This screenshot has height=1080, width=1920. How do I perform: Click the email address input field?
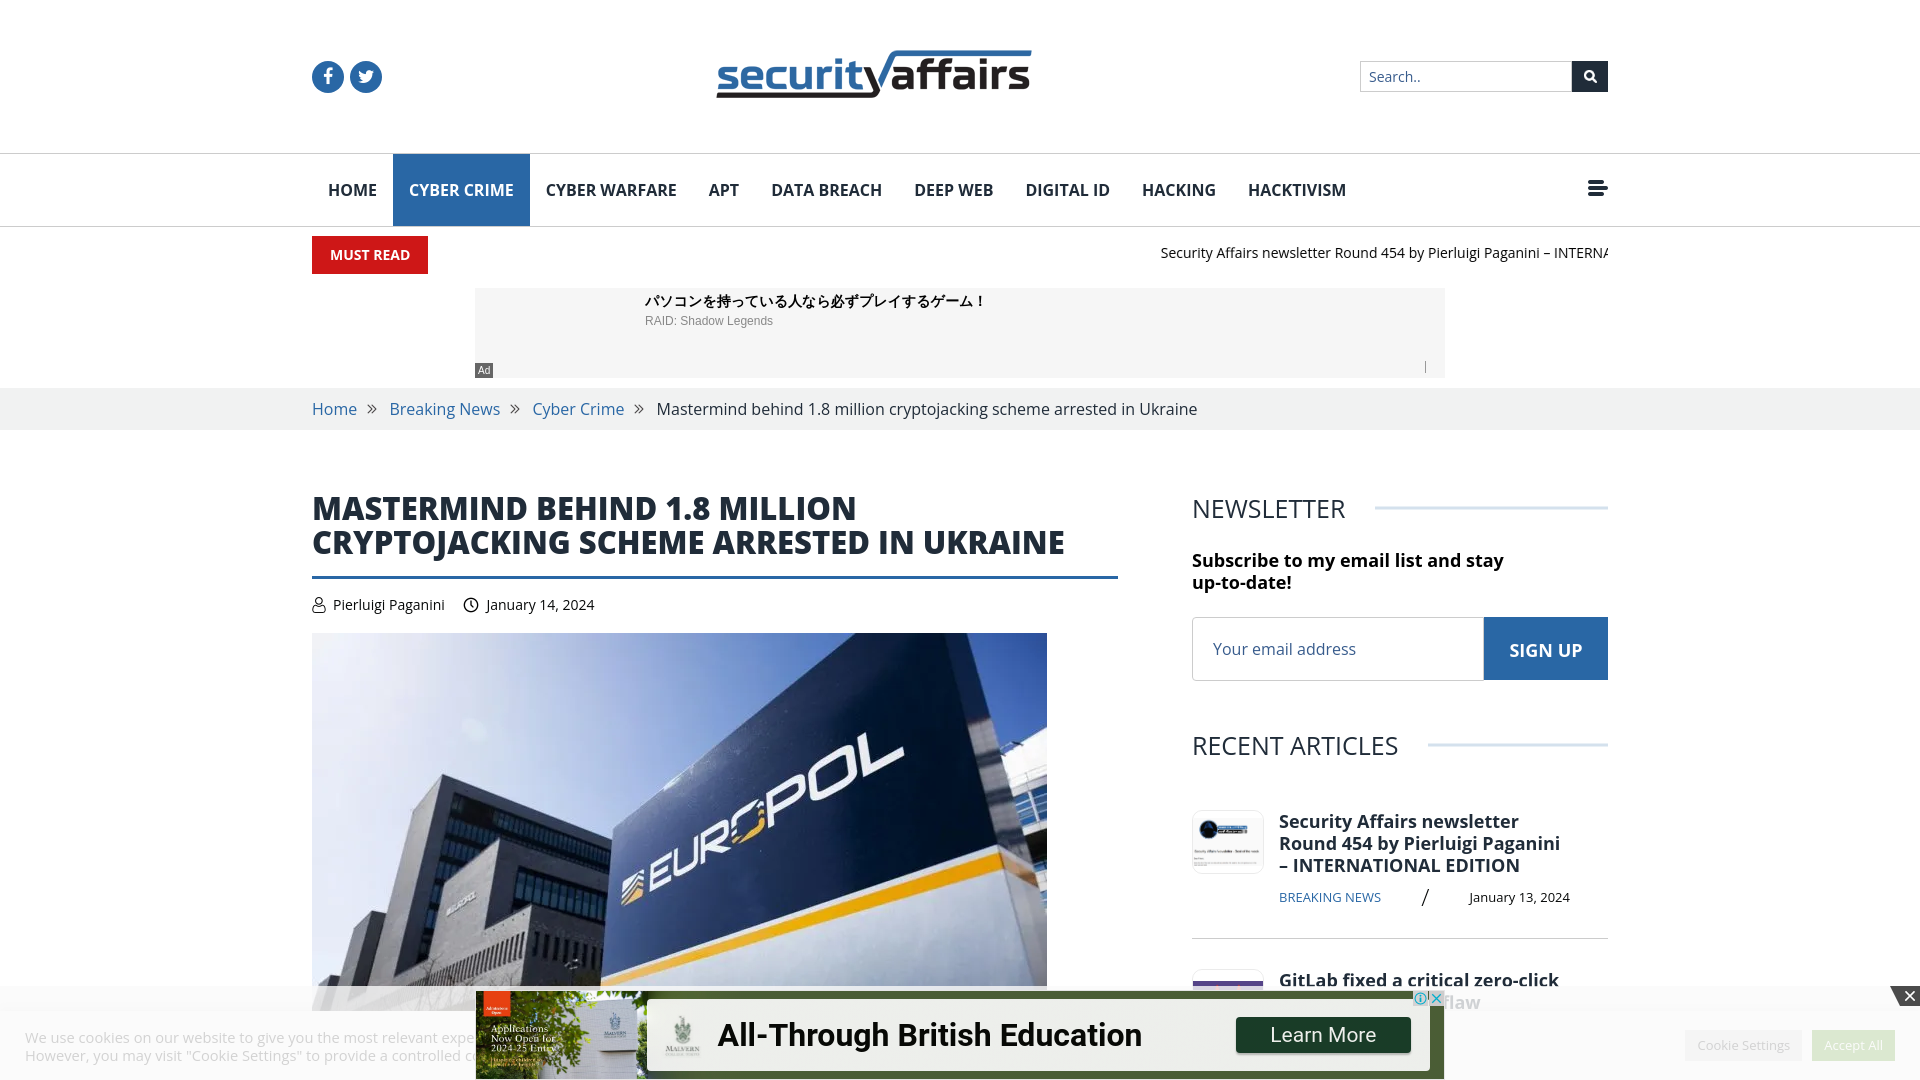click(x=1337, y=647)
